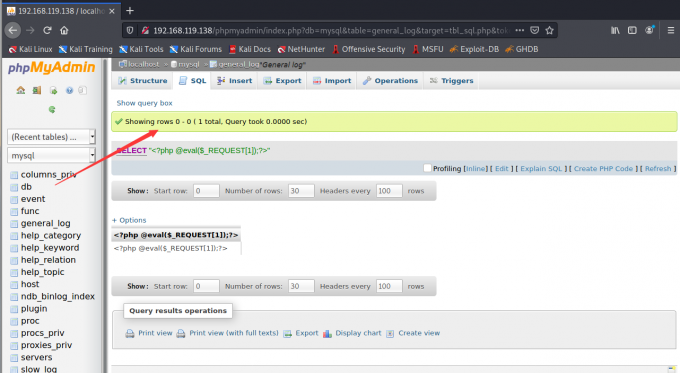Open browser home page icon

tap(64, 30)
